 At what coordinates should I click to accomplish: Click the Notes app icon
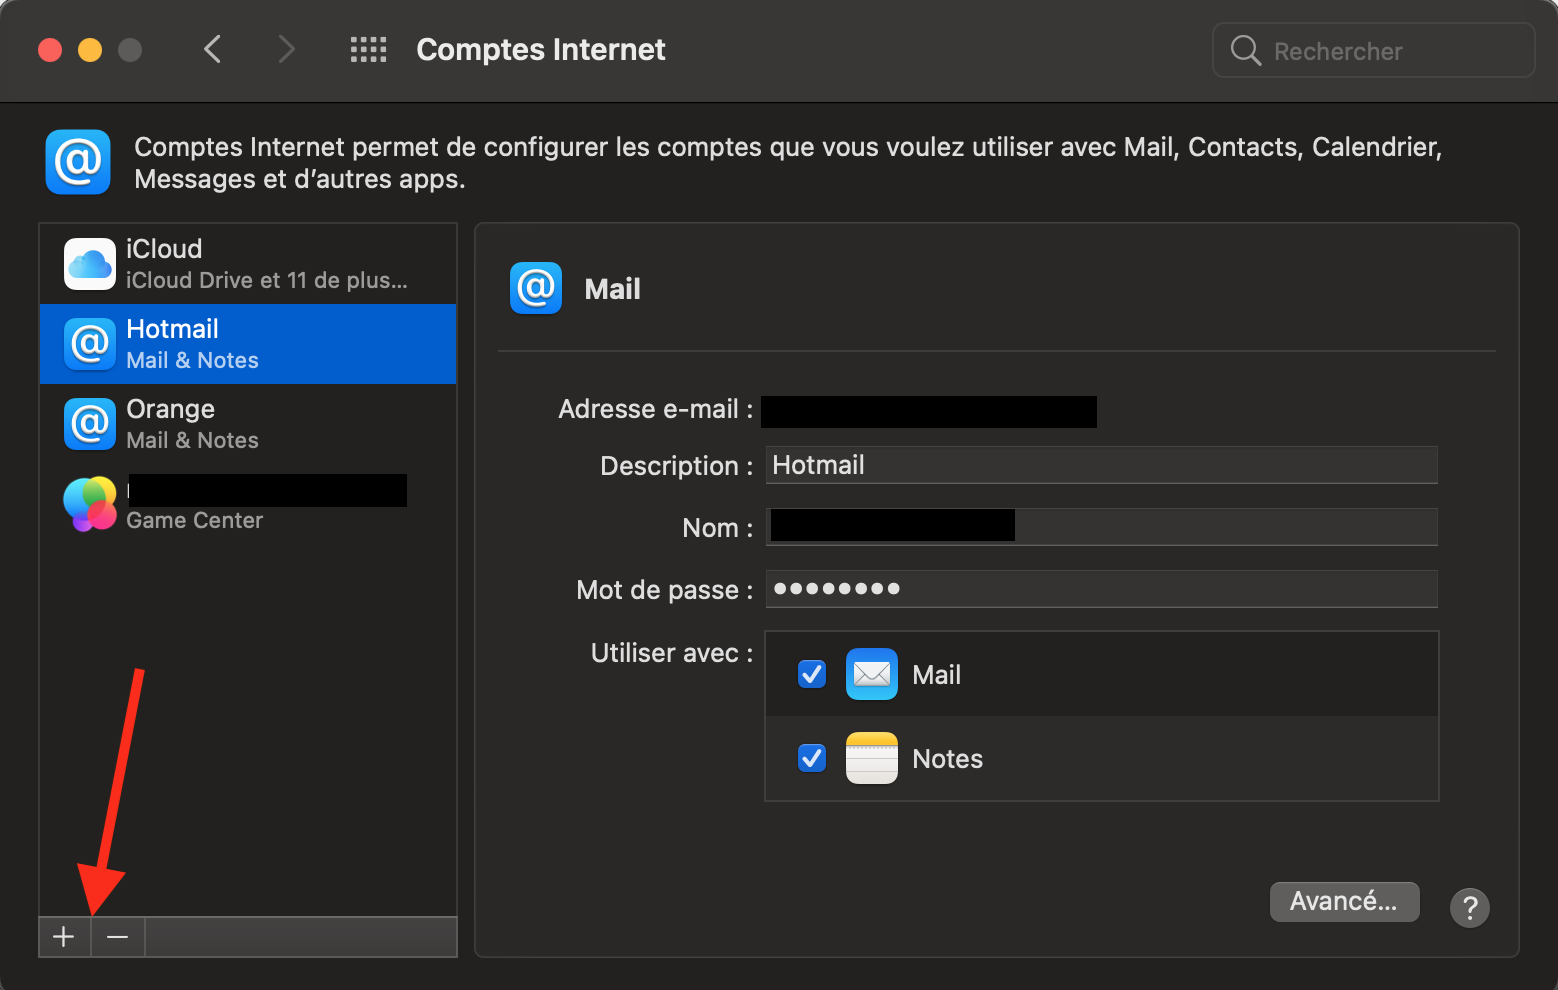871,759
